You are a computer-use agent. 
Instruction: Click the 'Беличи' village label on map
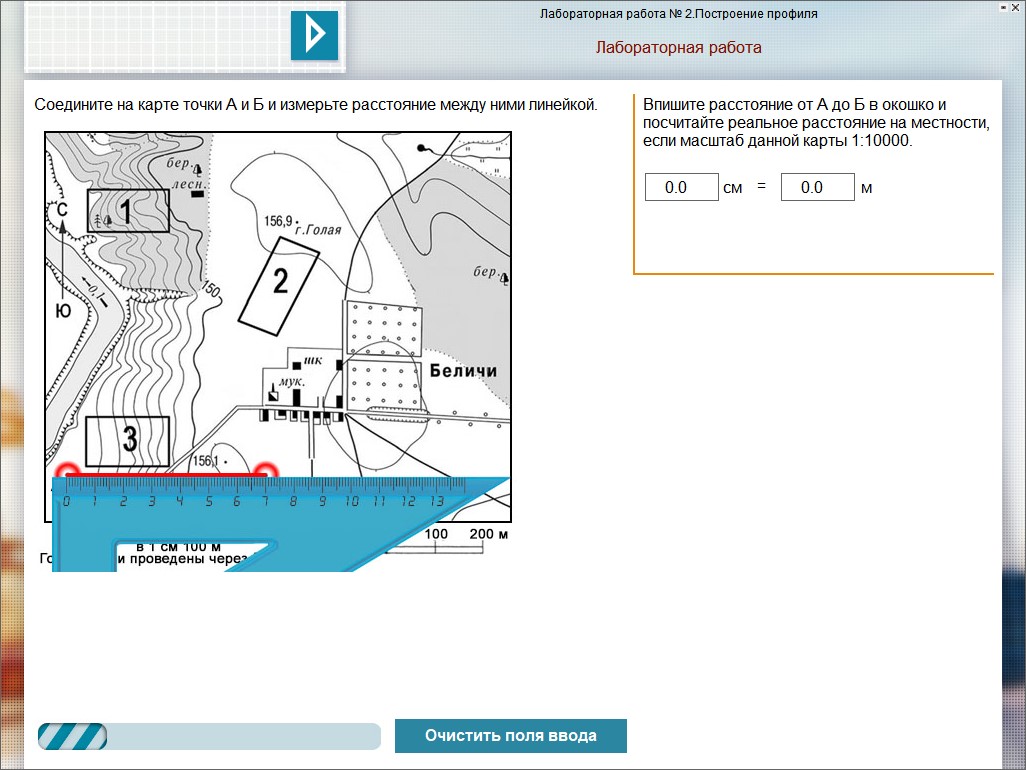[x=463, y=371]
